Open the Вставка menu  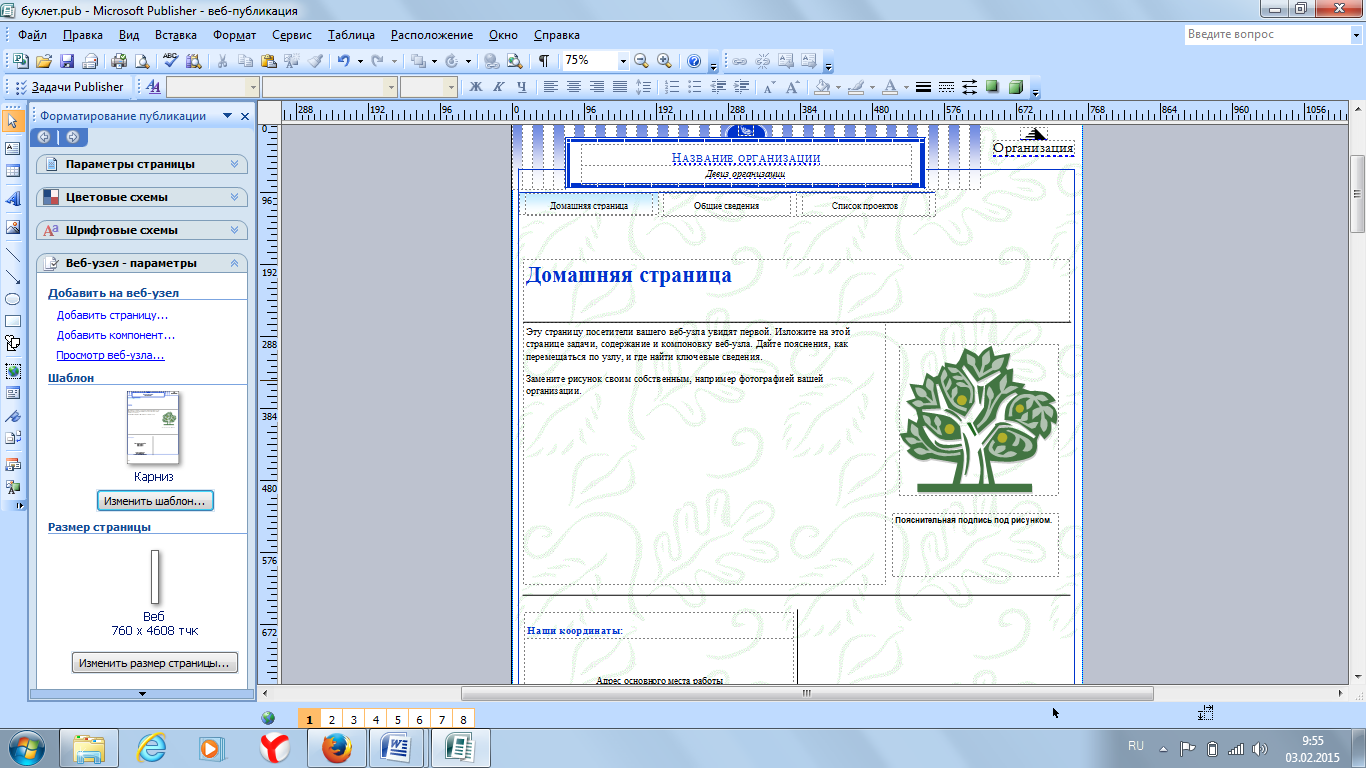click(x=176, y=35)
